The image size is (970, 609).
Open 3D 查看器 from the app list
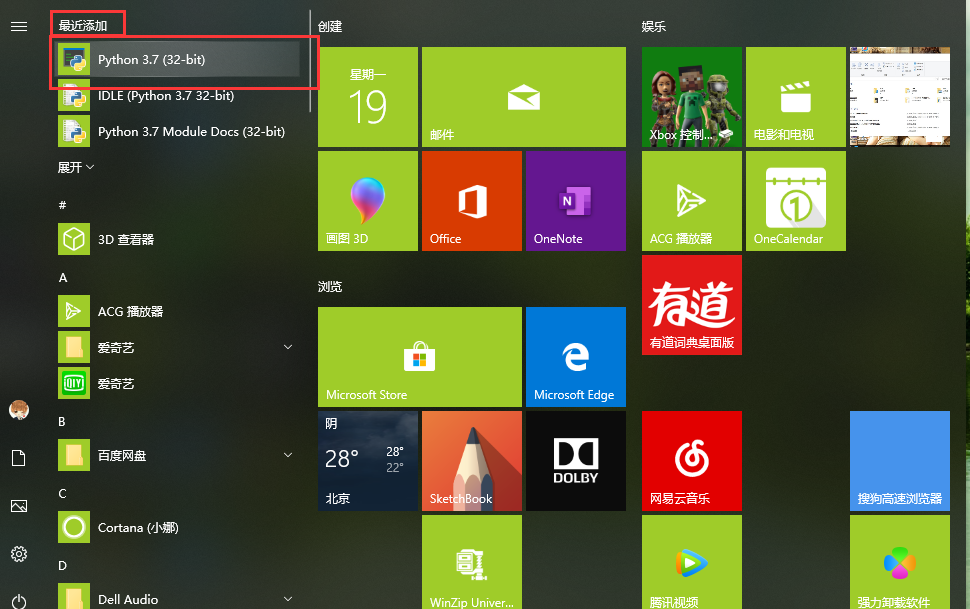pyautogui.click(x=178, y=239)
